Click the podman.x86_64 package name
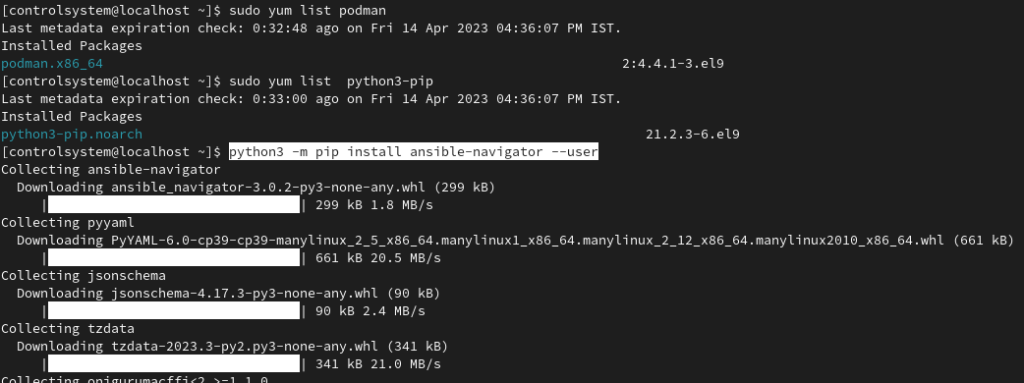 [52, 64]
